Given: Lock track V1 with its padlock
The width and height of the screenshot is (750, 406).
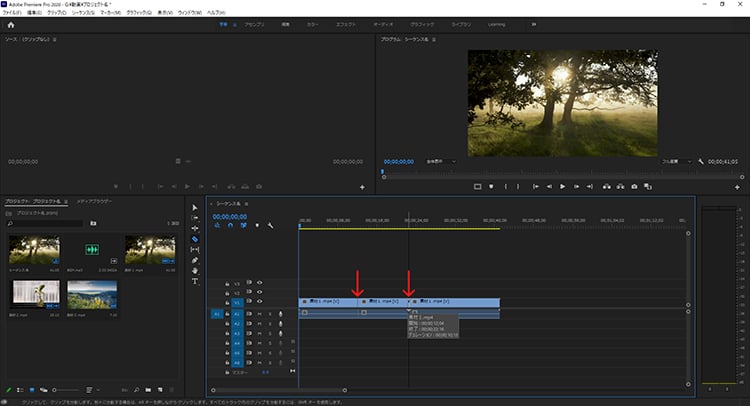Looking at the screenshot, I should pos(227,303).
